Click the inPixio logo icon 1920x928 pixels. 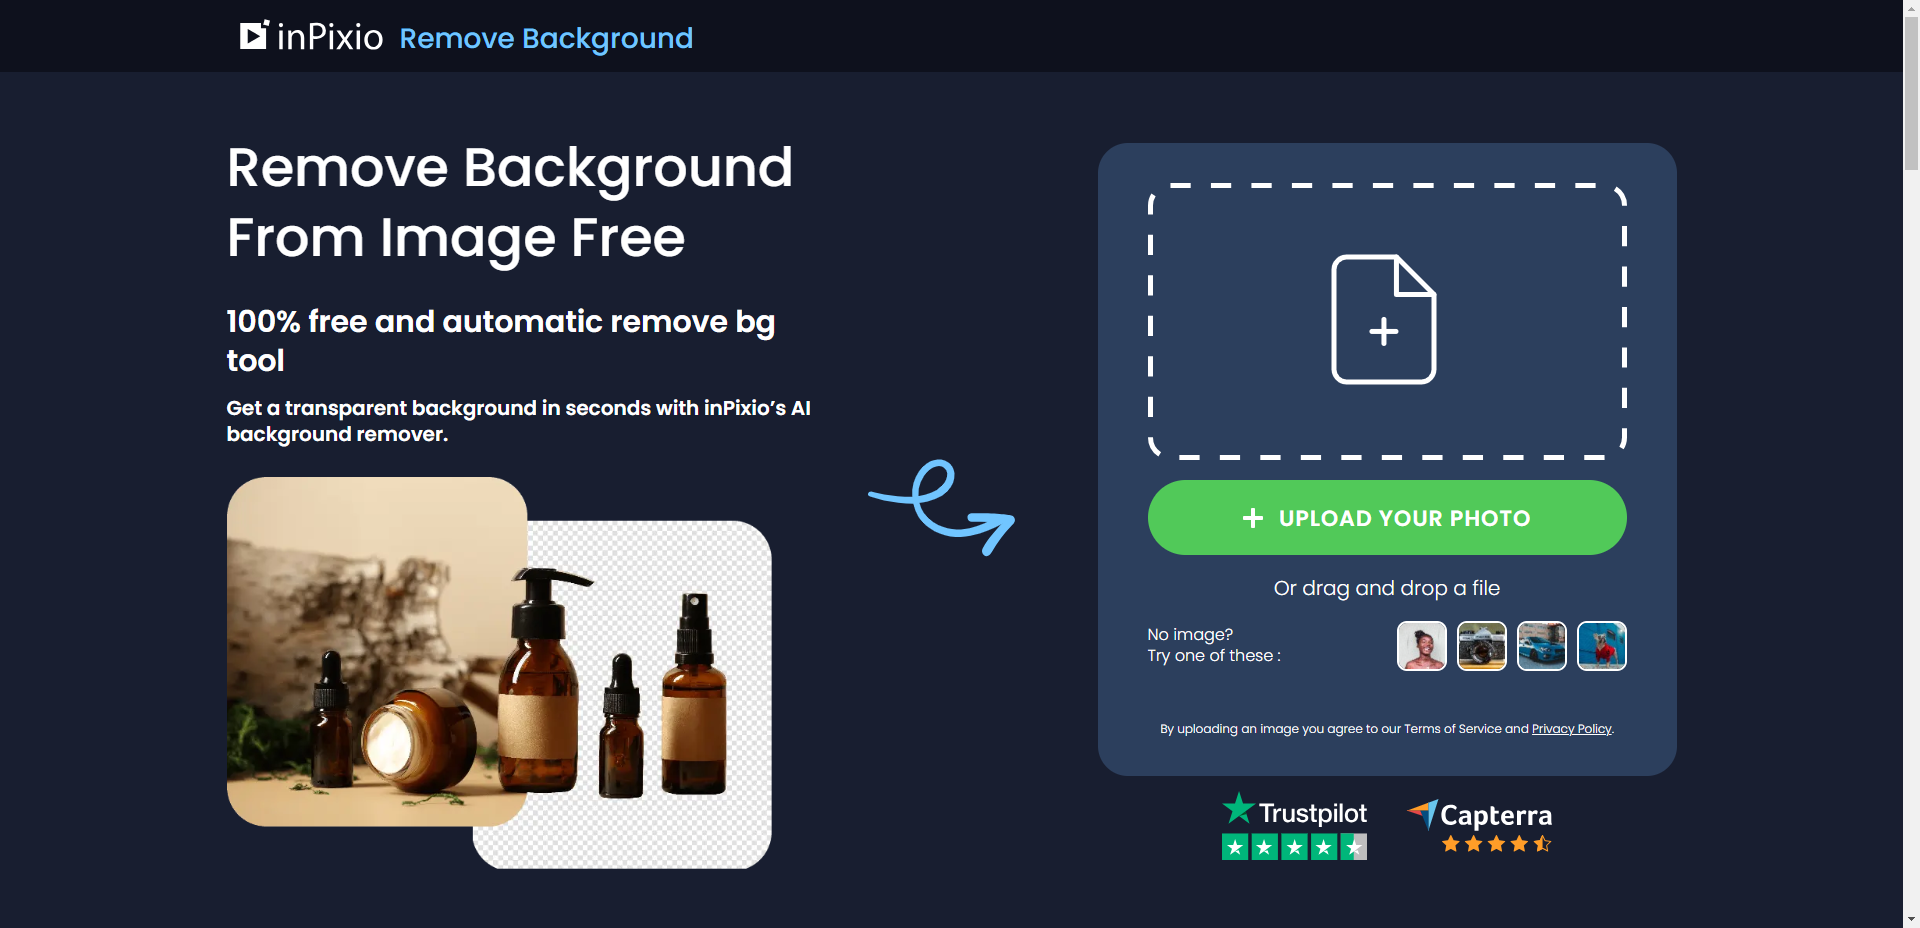click(x=254, y=36)
